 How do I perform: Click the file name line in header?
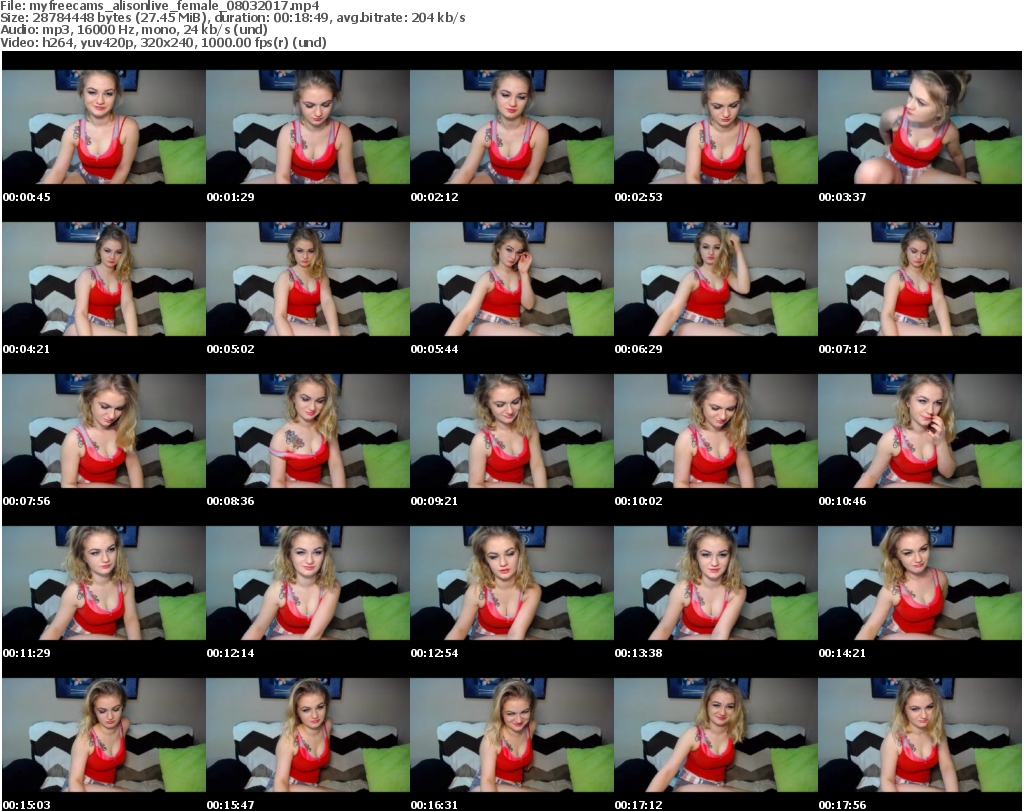click(160, 6)
